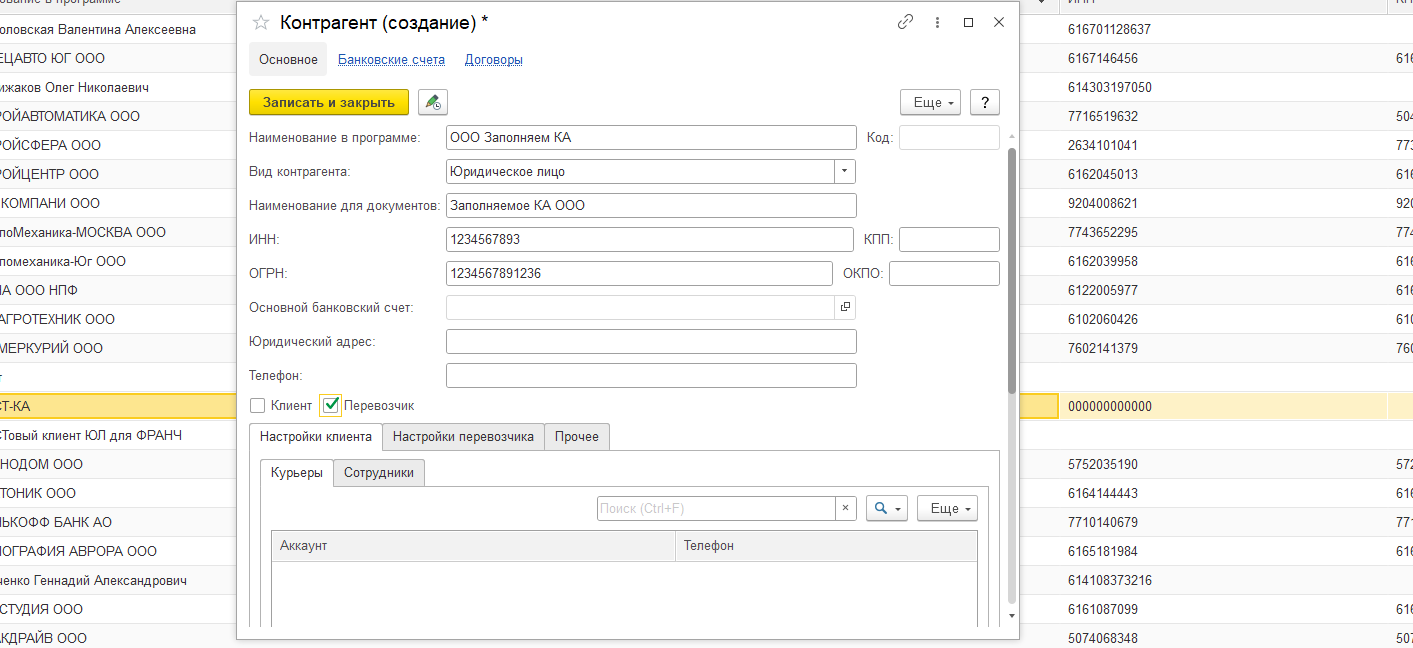The width and height of the screenshot is (1413, 648).
Task: Open the three-dot form menu
Action: 937,22
